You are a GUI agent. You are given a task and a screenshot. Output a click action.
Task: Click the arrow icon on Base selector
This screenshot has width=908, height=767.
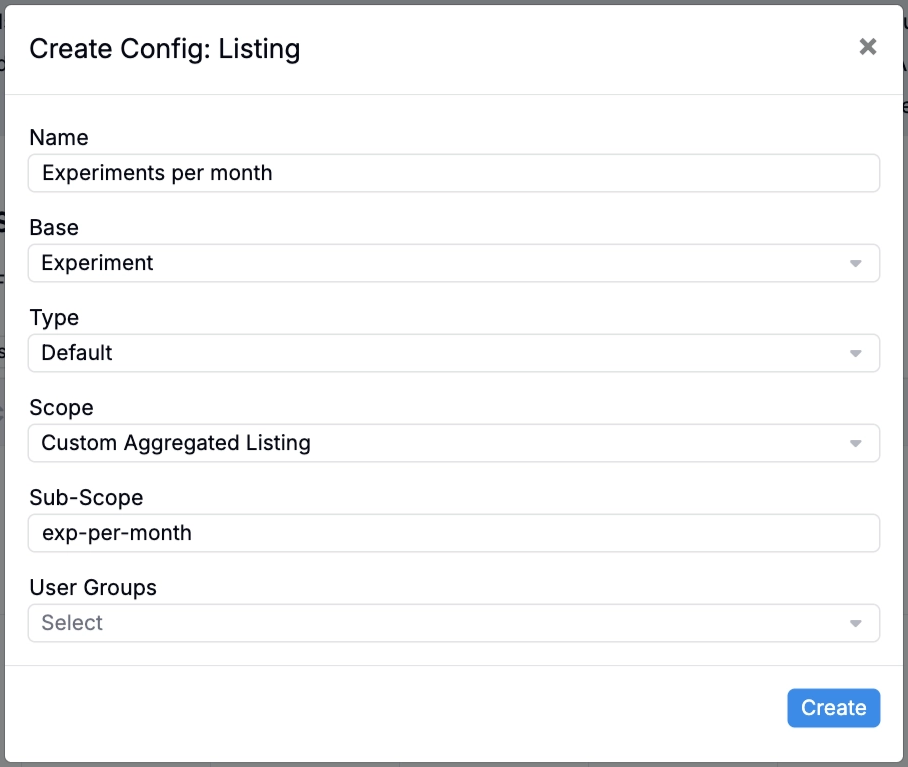[x=855, y=264]
